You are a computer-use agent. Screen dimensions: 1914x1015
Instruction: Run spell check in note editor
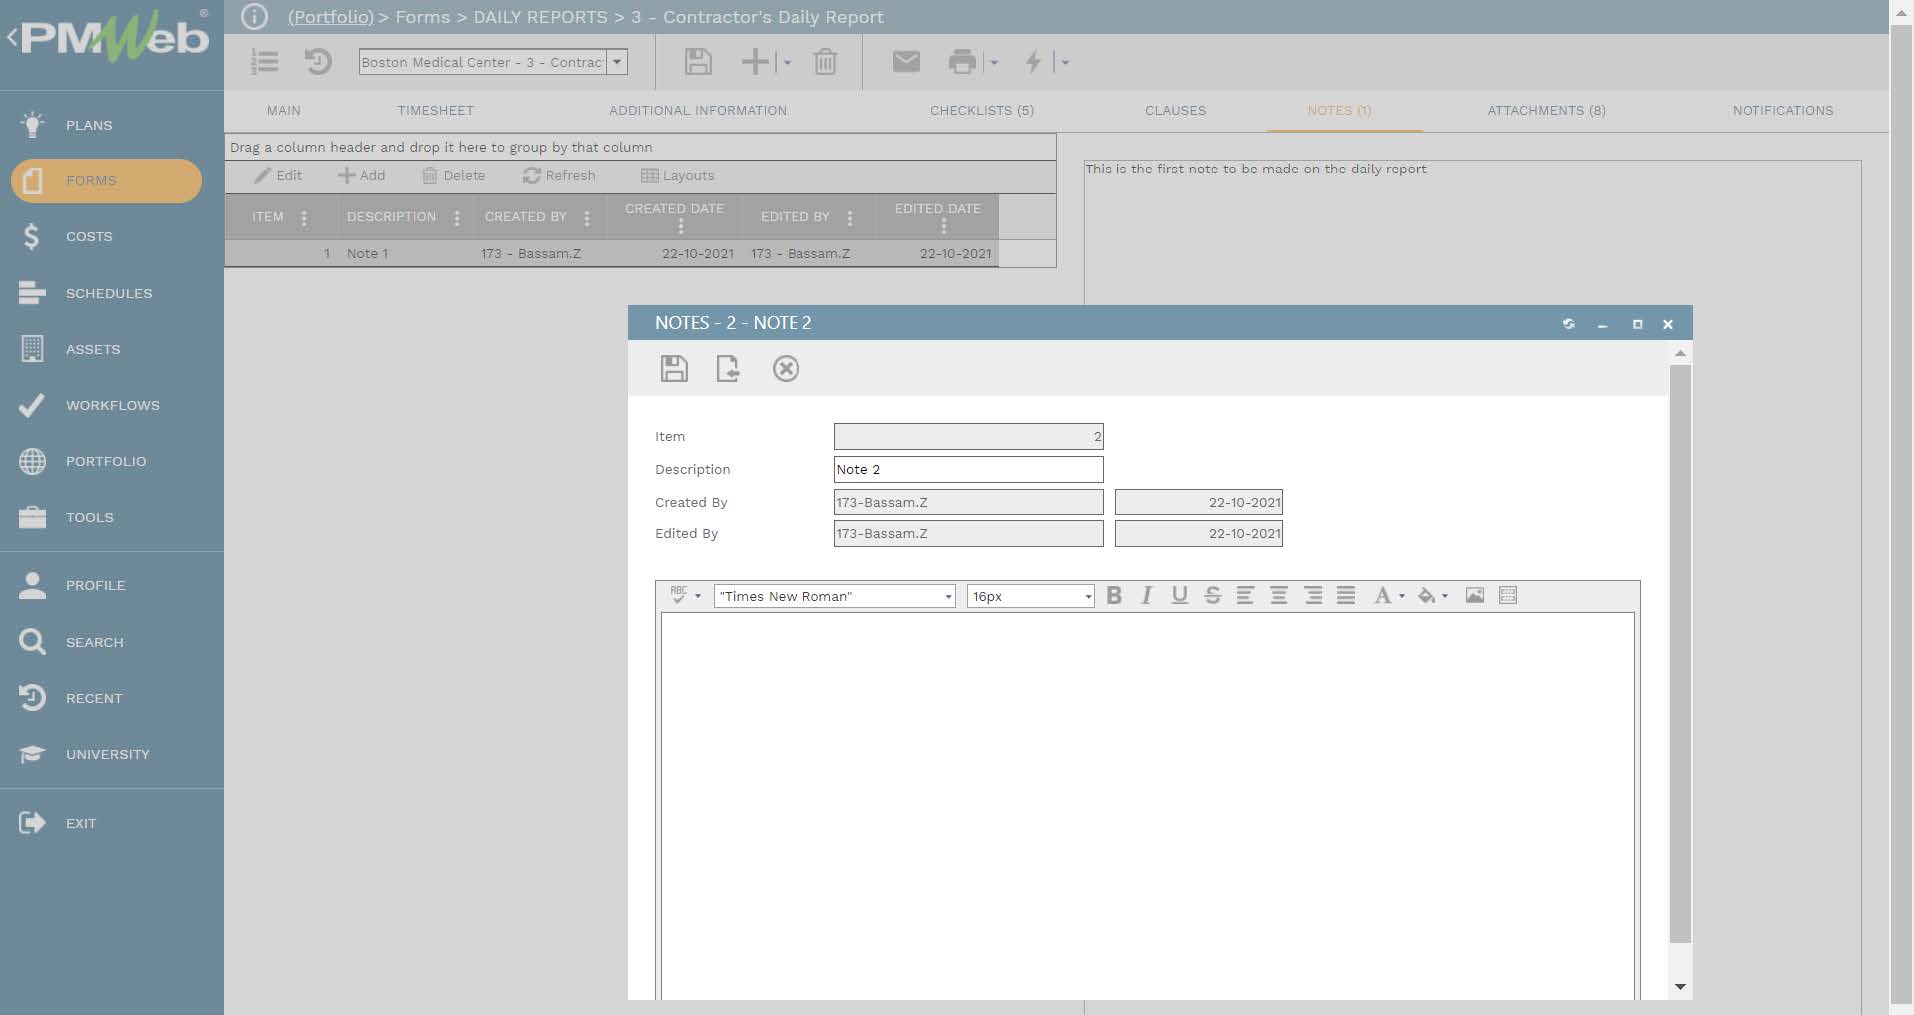click(679, 595)
